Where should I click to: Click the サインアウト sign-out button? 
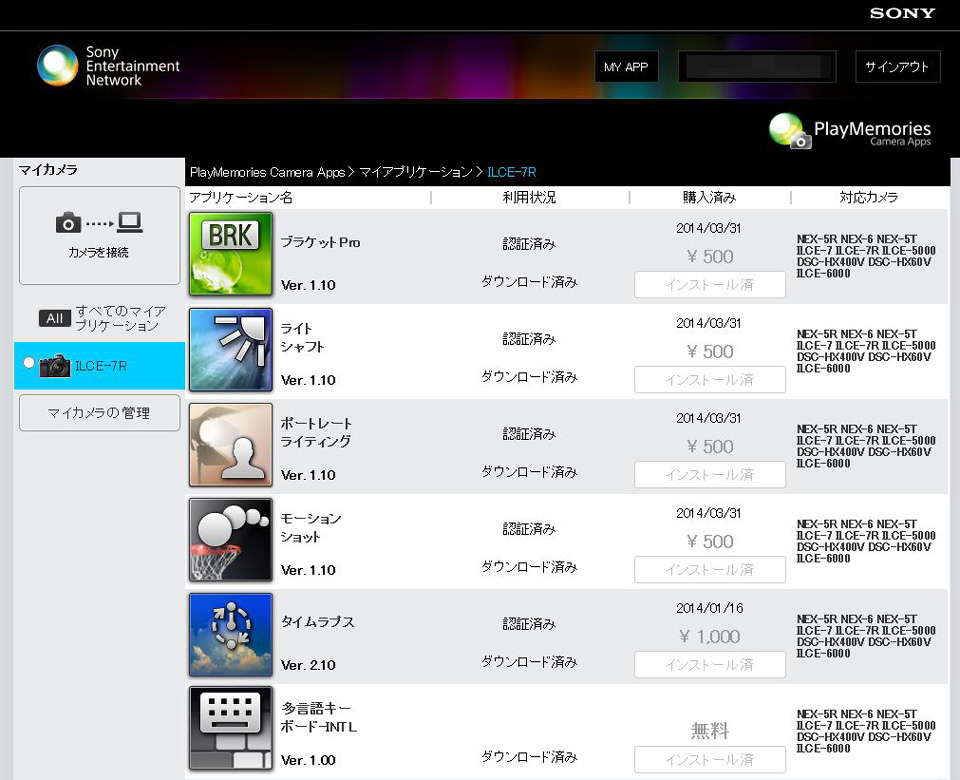click(898, 67)
